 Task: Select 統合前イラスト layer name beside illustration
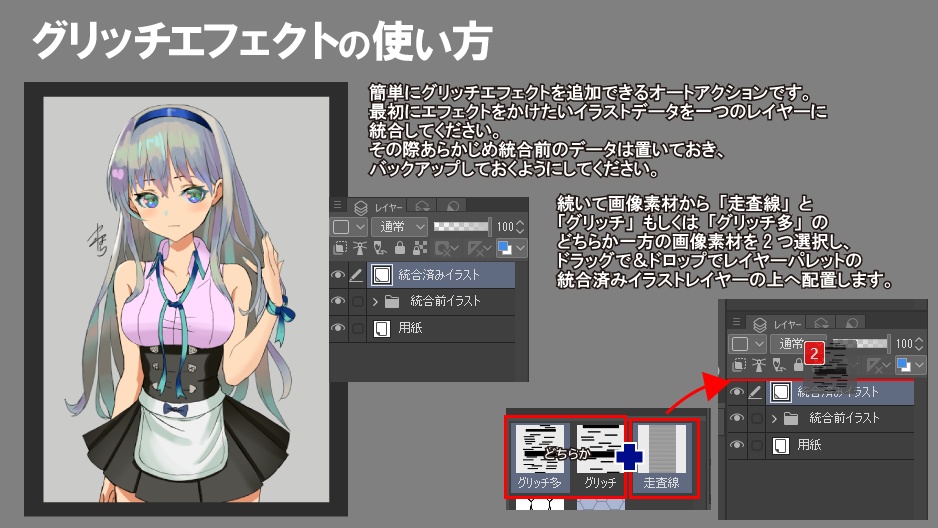[x=445, y=301]
